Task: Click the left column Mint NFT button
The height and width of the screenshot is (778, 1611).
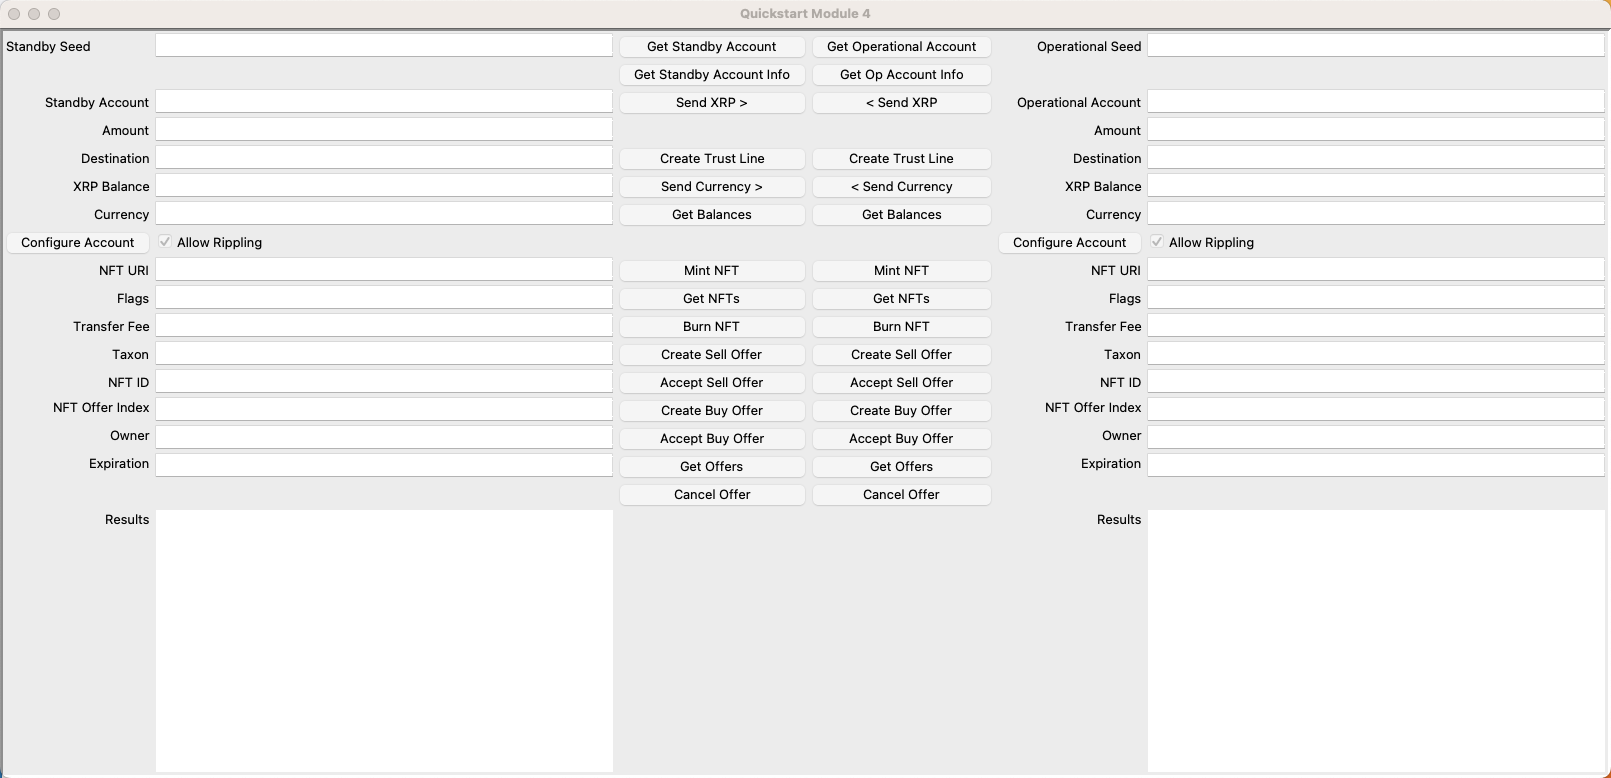Action: [711, 271]
